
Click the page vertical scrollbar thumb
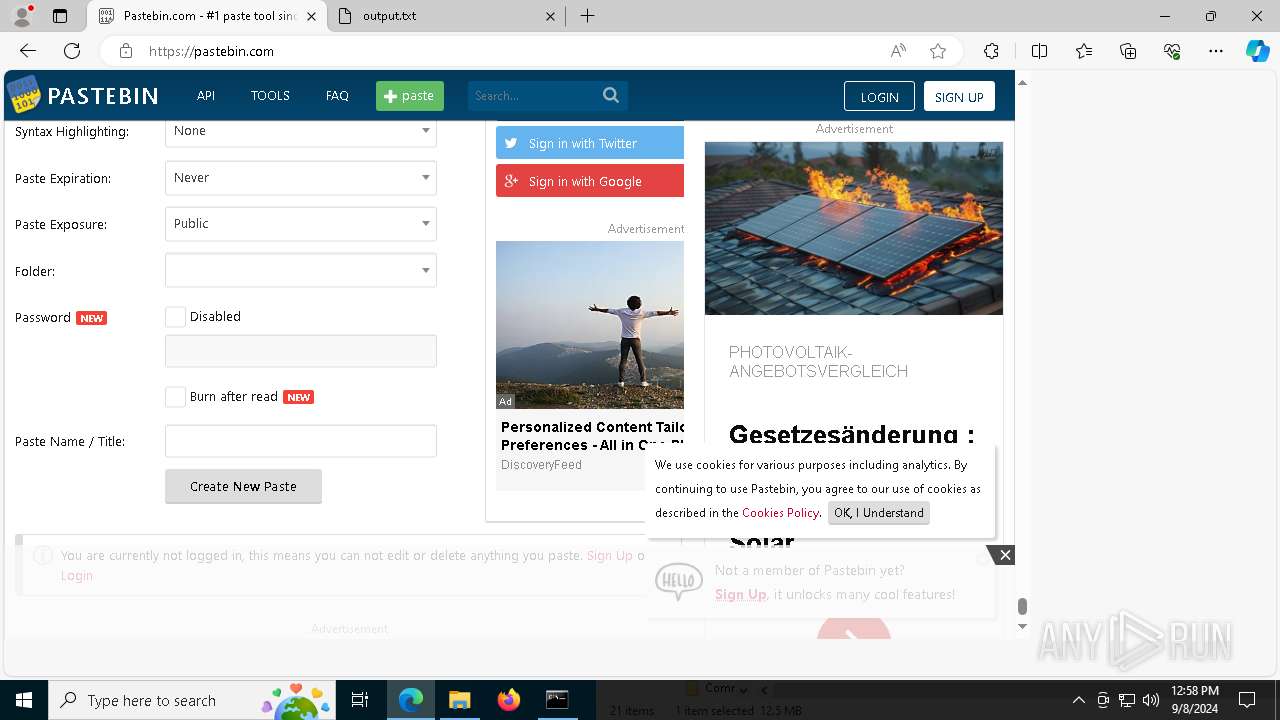point(1022,607)
